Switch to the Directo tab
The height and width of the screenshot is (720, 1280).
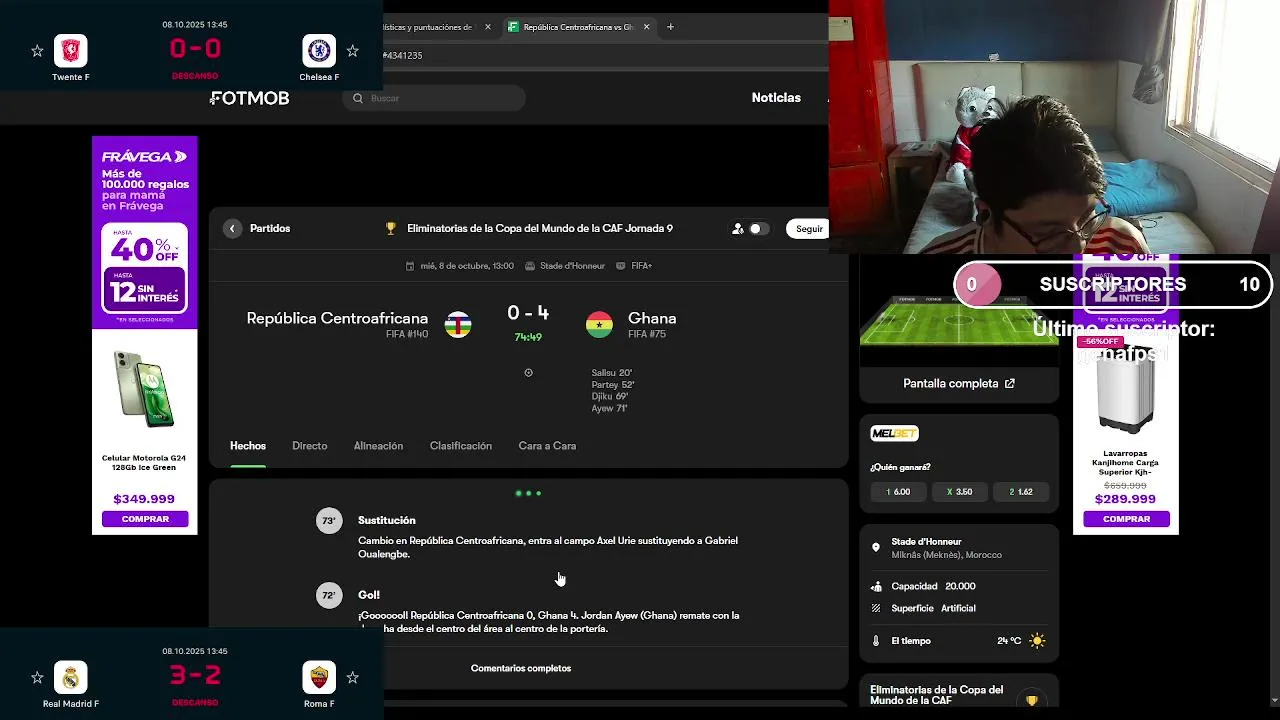point(309,446)
